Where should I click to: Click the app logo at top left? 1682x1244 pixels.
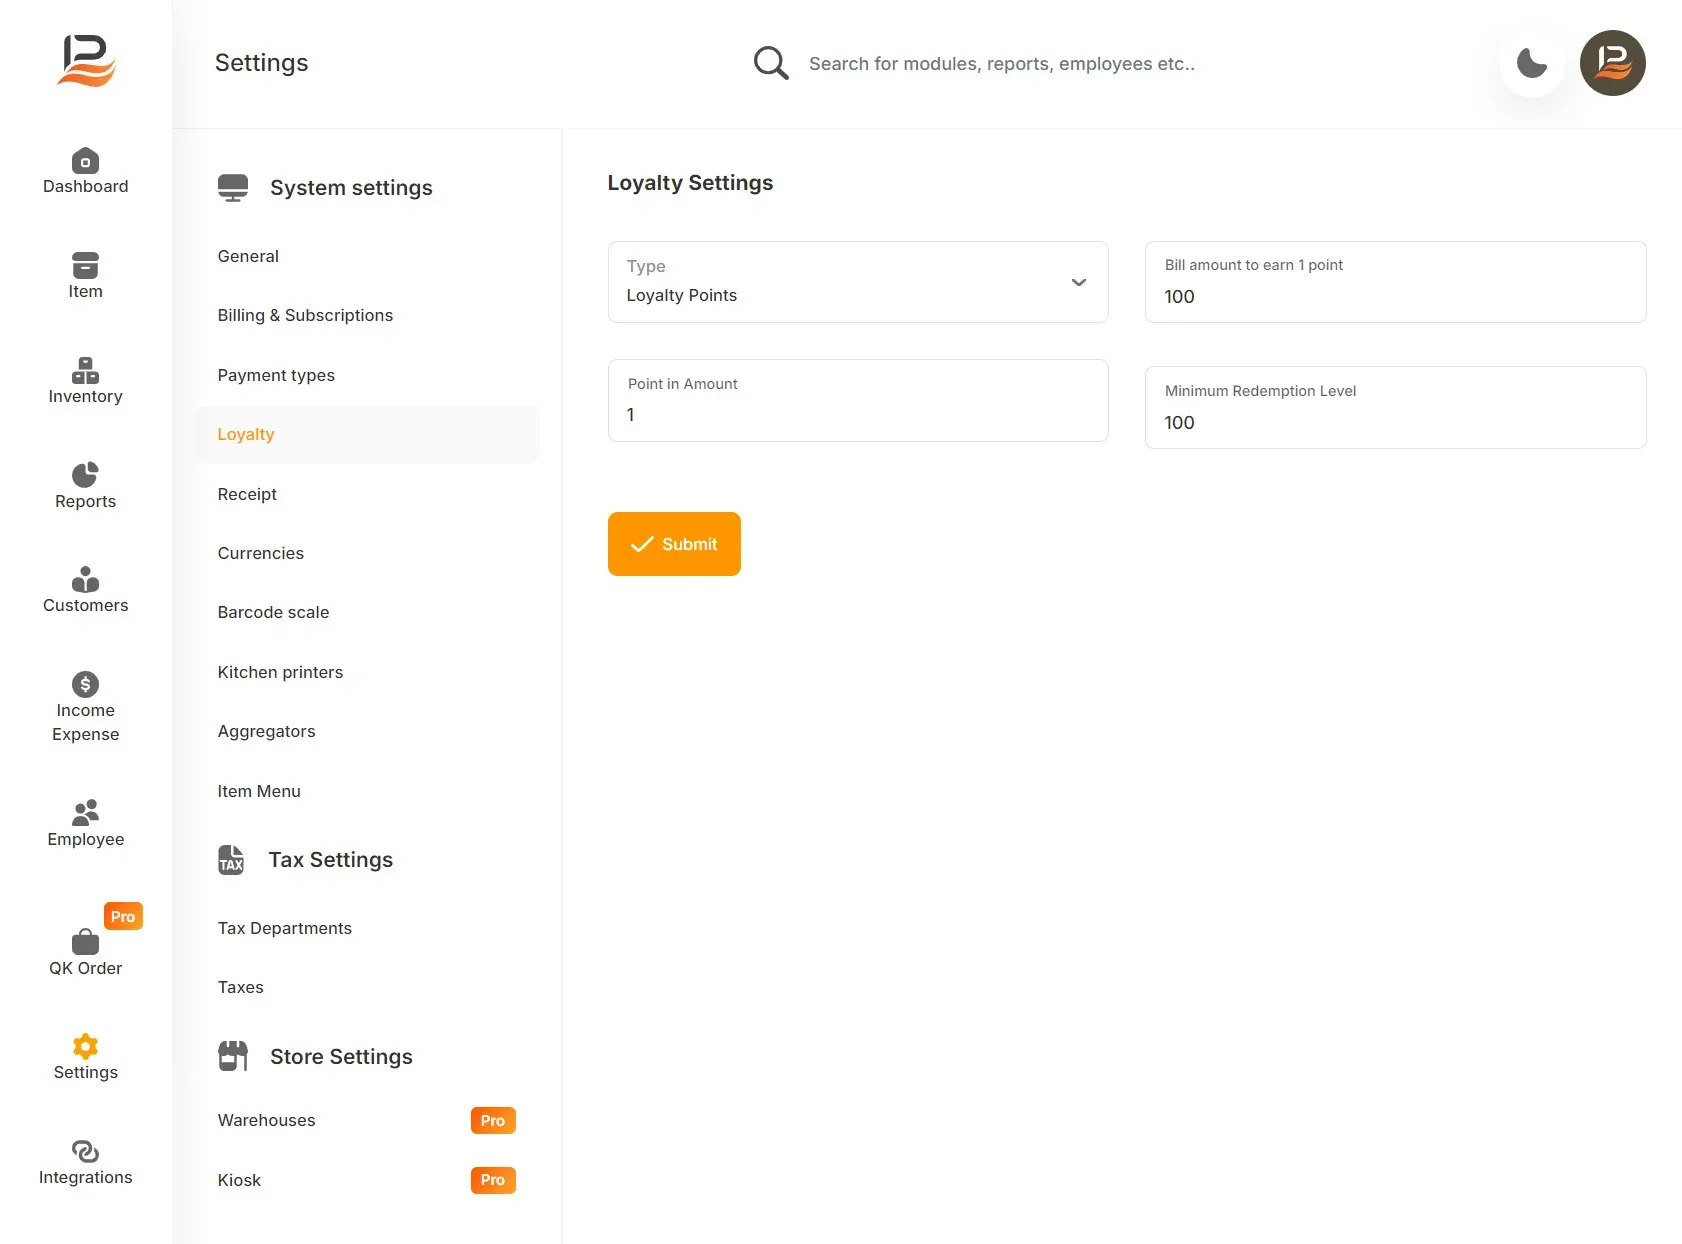pyautogui.click(x=86, y=60)
